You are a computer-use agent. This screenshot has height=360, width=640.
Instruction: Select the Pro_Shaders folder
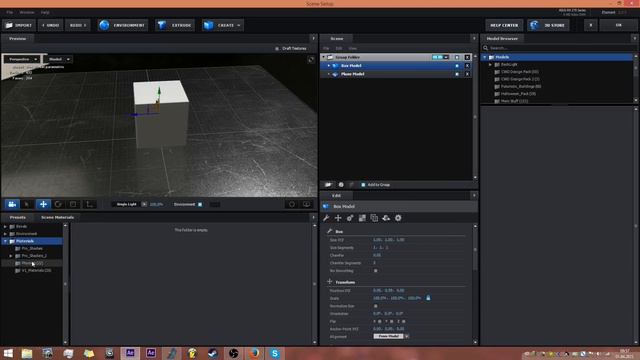click(x=32, y=248)
